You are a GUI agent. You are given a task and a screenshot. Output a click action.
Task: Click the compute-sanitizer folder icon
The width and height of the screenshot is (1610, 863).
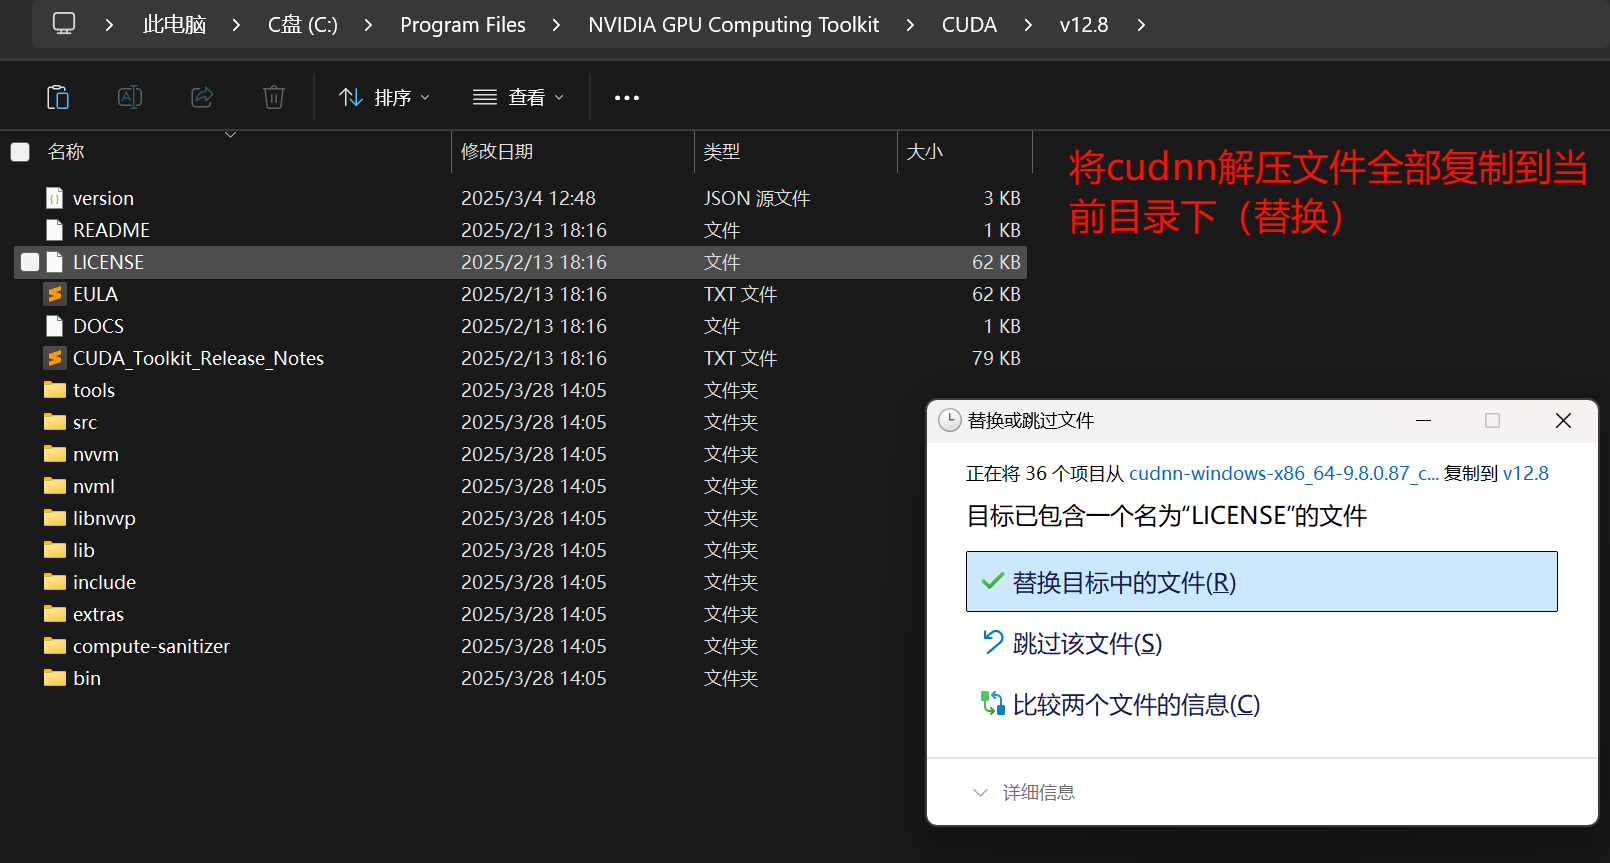(x=55, y=646)
